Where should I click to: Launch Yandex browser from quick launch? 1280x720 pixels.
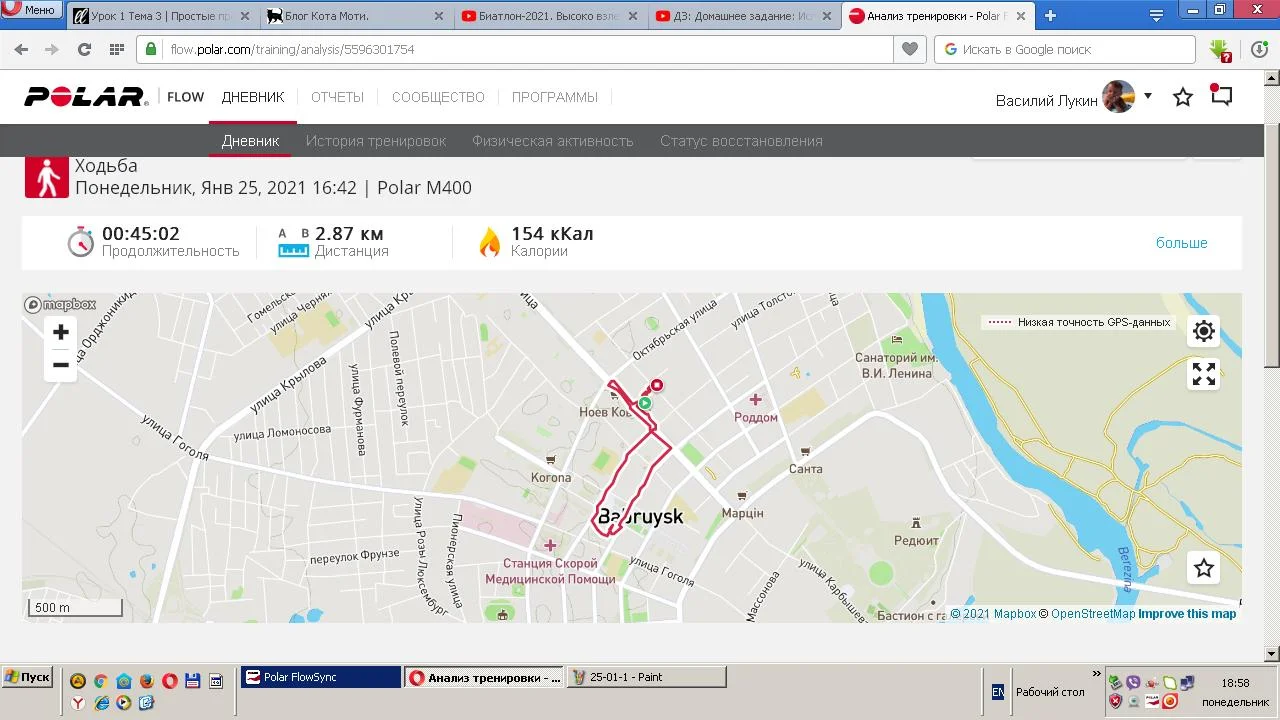click(78, 703)
